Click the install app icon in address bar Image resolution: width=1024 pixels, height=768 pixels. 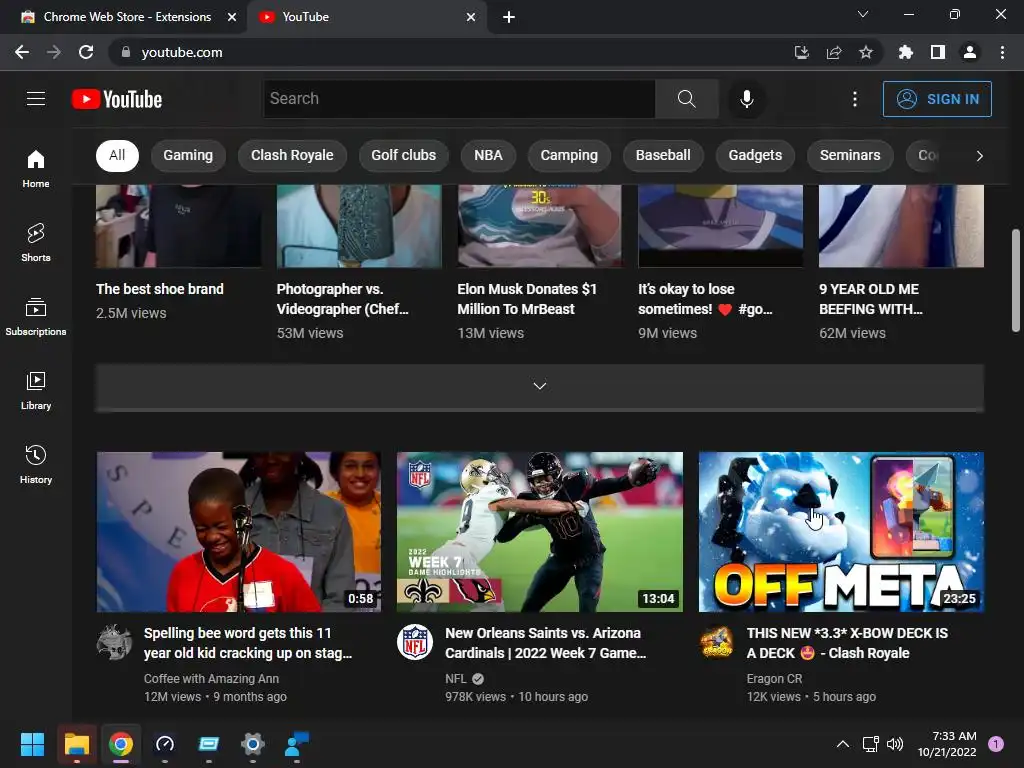[801, 52]
